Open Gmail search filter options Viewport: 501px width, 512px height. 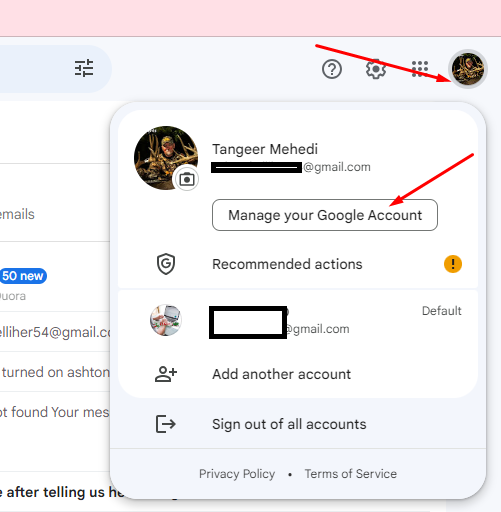pos(84,68)
